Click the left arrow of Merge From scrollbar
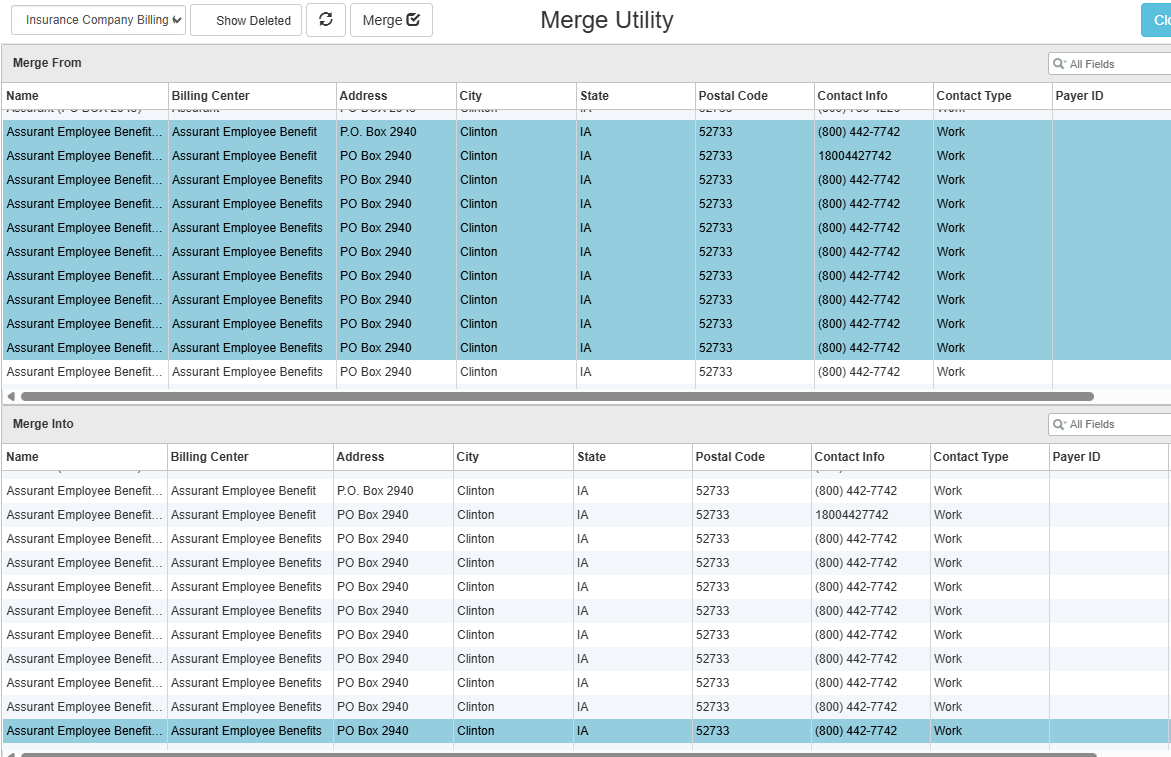 [x=10, y=396]
